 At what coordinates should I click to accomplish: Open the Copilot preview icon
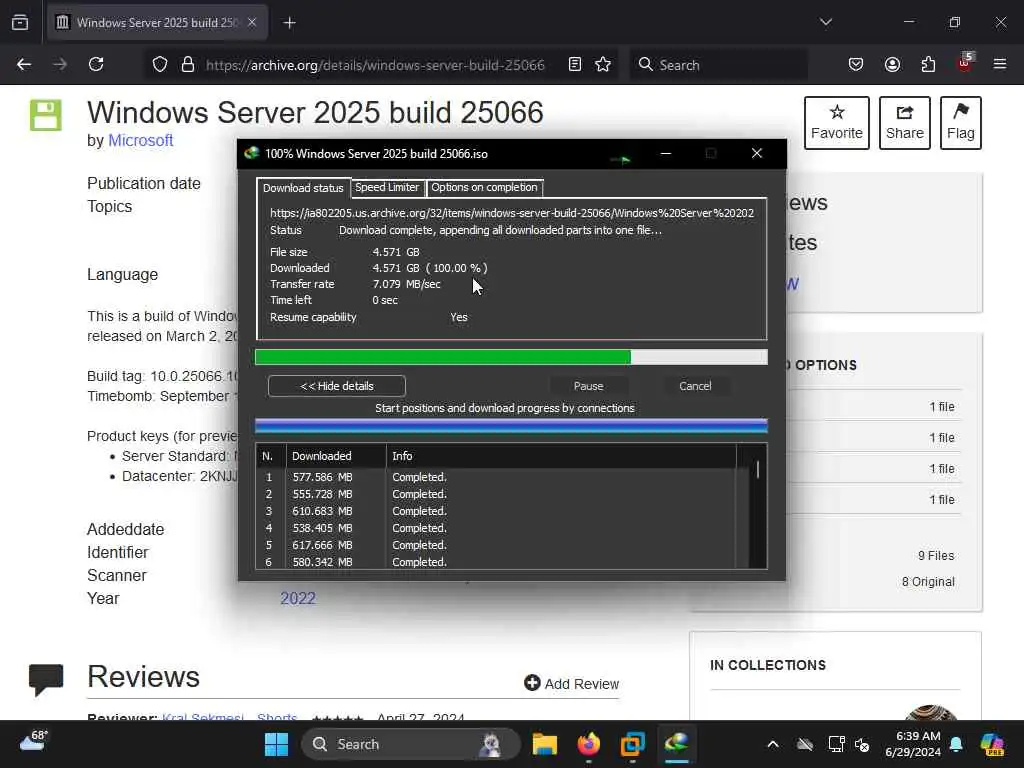[x=993, y=744]
